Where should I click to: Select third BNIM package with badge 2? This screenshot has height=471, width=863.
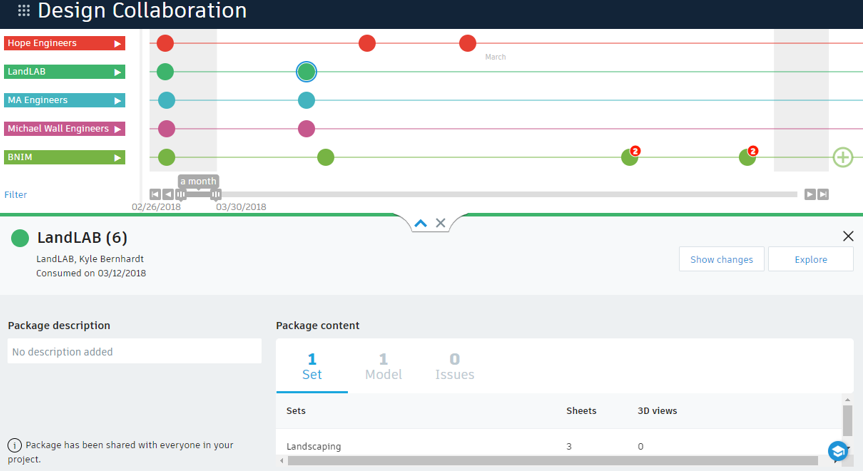point(630,157)
